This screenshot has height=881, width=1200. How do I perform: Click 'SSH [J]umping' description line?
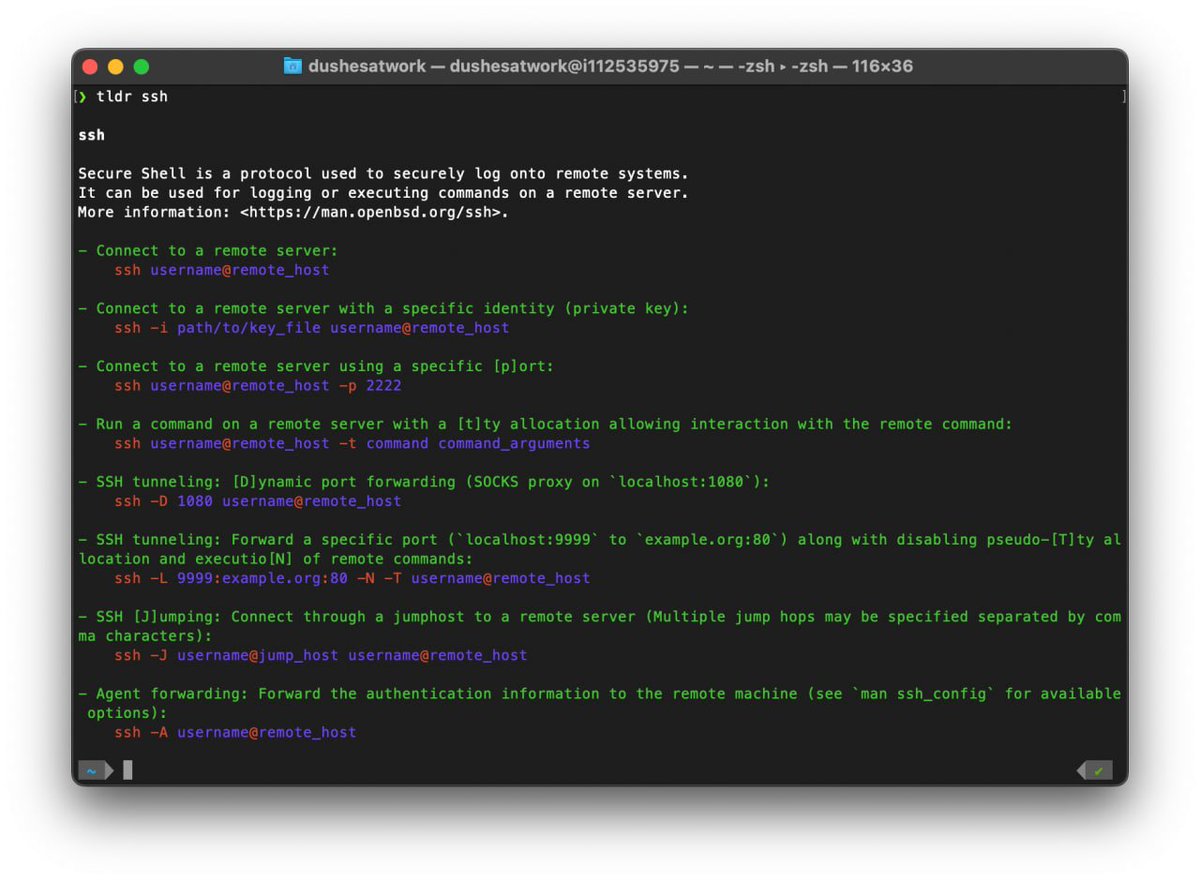click(x=600, y=617)
